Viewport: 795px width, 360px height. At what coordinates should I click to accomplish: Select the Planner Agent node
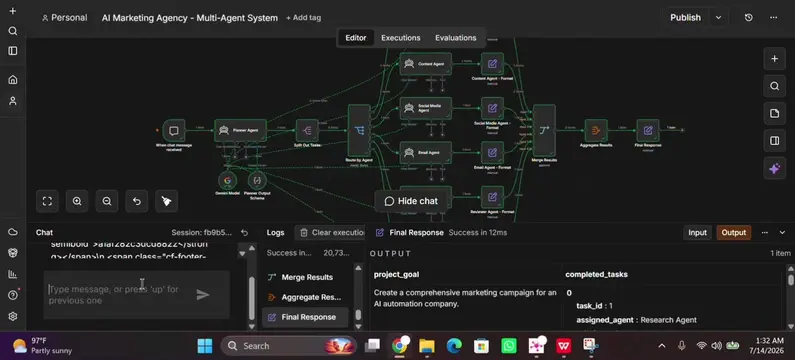point(240,130)
